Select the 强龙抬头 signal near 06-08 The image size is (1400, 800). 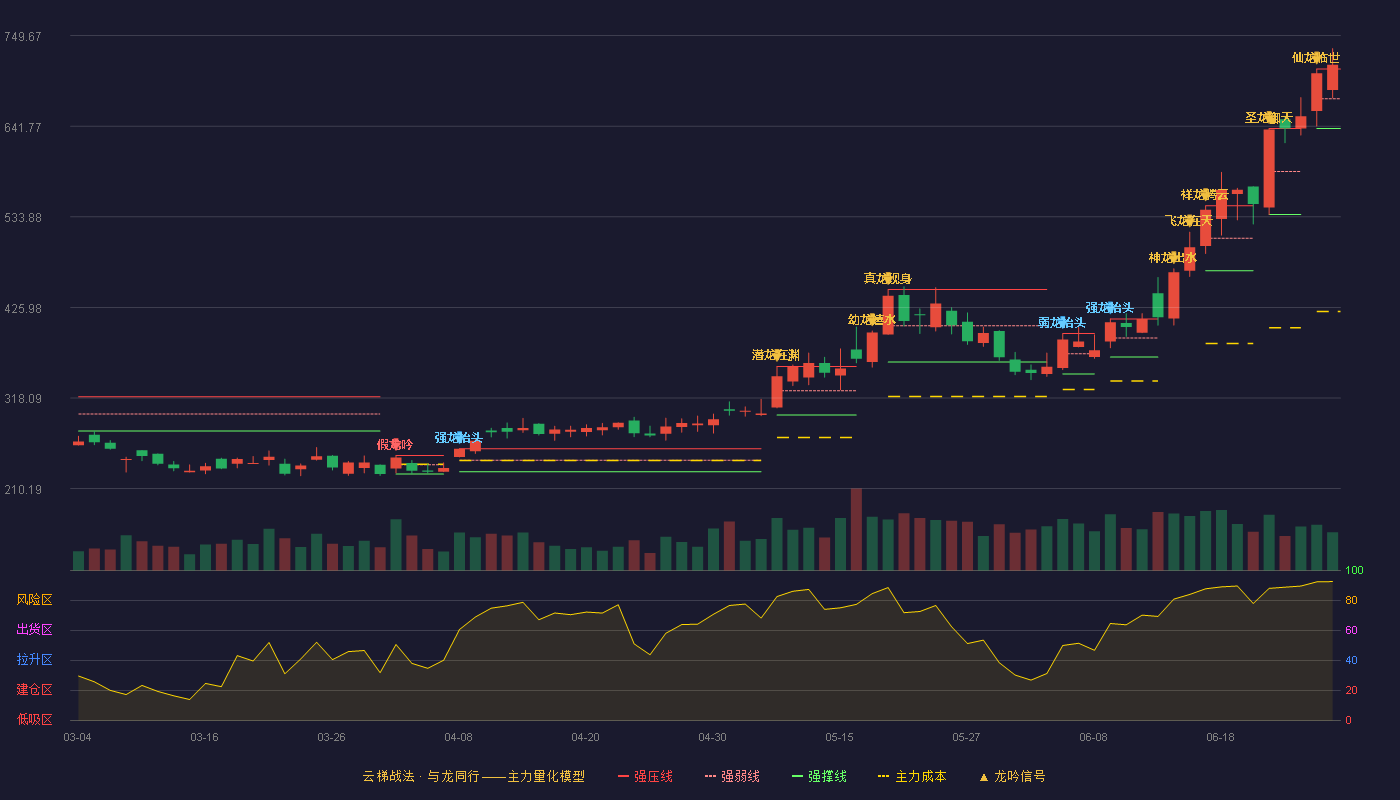click(x=1110, y=307)
